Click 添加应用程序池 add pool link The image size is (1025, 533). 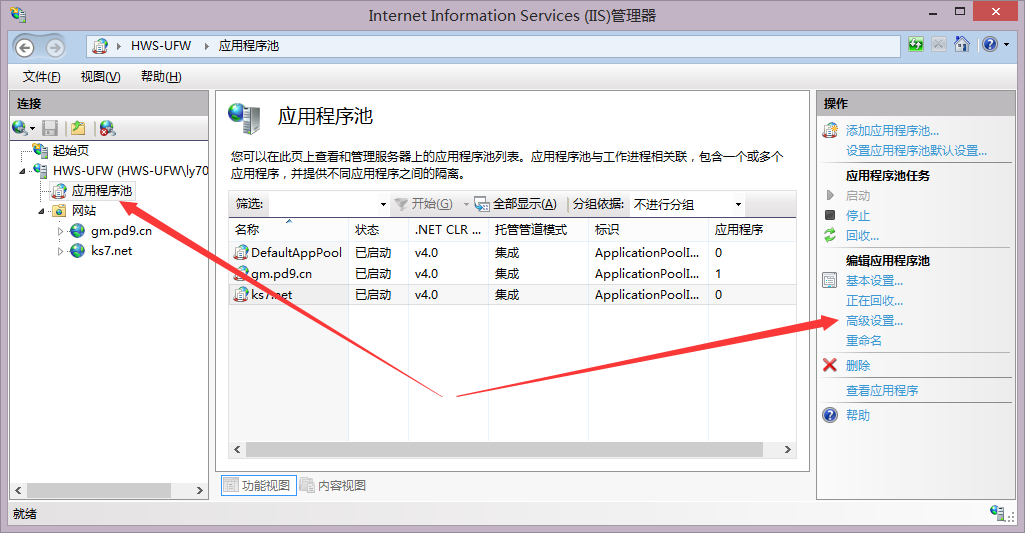[892, 131]
